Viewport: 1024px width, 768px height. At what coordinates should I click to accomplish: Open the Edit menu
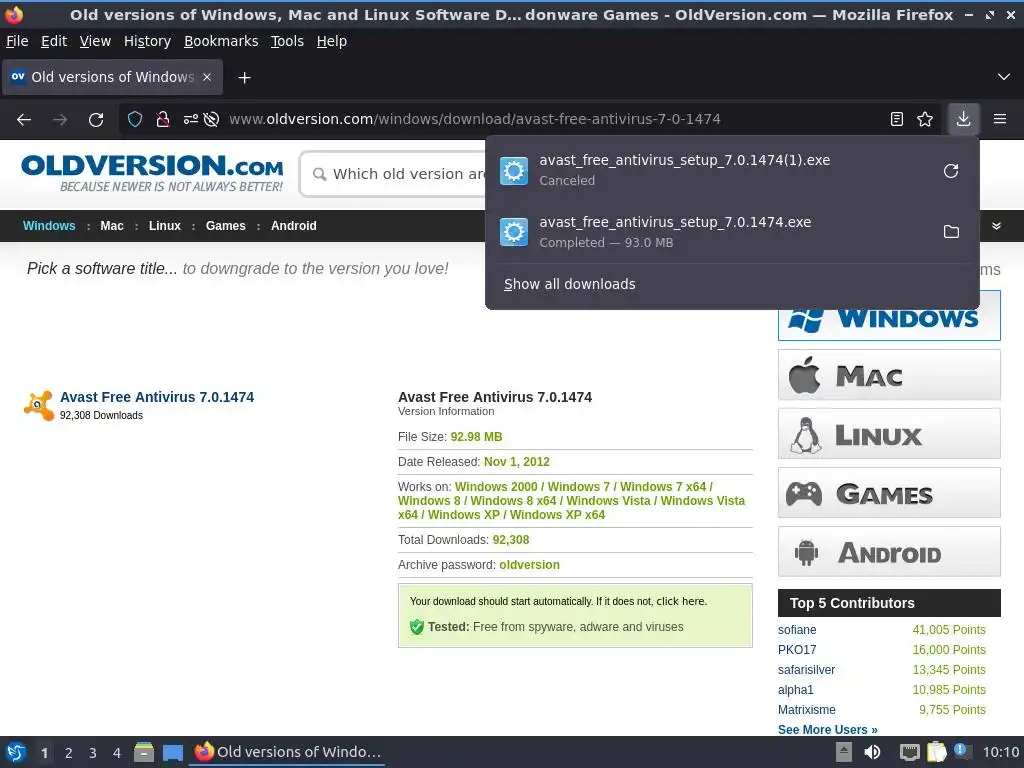point(54,41)
